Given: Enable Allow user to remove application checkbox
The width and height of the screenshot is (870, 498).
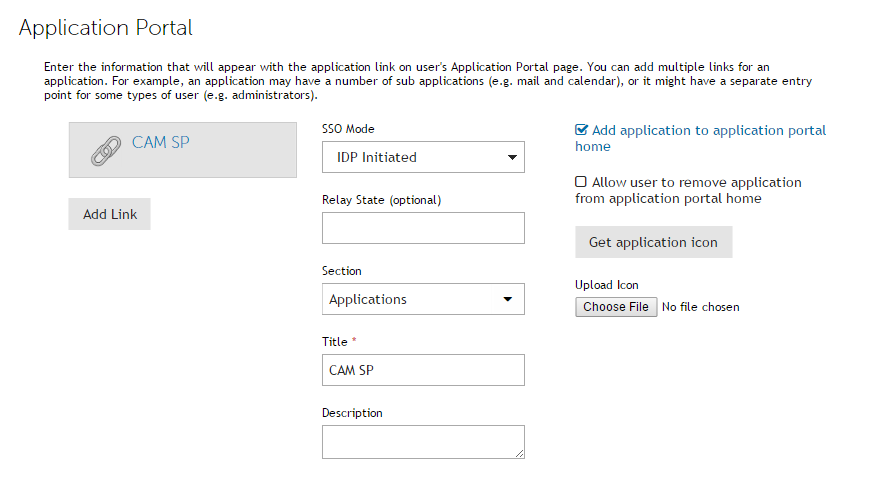Looking at the screenshot, I should (580, 182).
